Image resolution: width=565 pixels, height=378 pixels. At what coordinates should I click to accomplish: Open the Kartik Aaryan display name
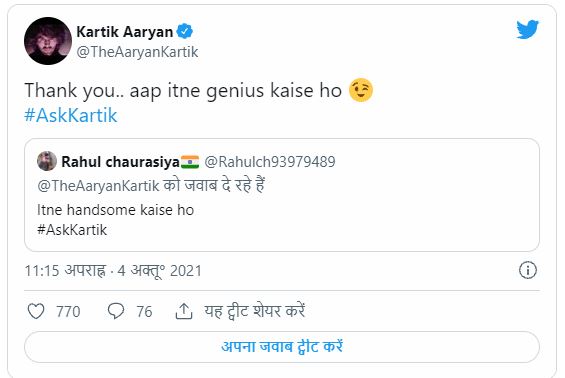coord(125,32)
